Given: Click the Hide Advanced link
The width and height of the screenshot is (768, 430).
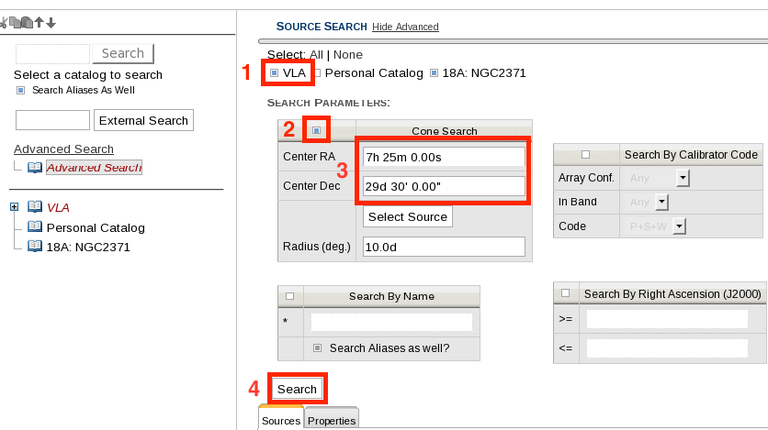Looking at the screenshot, I should 405,27.
